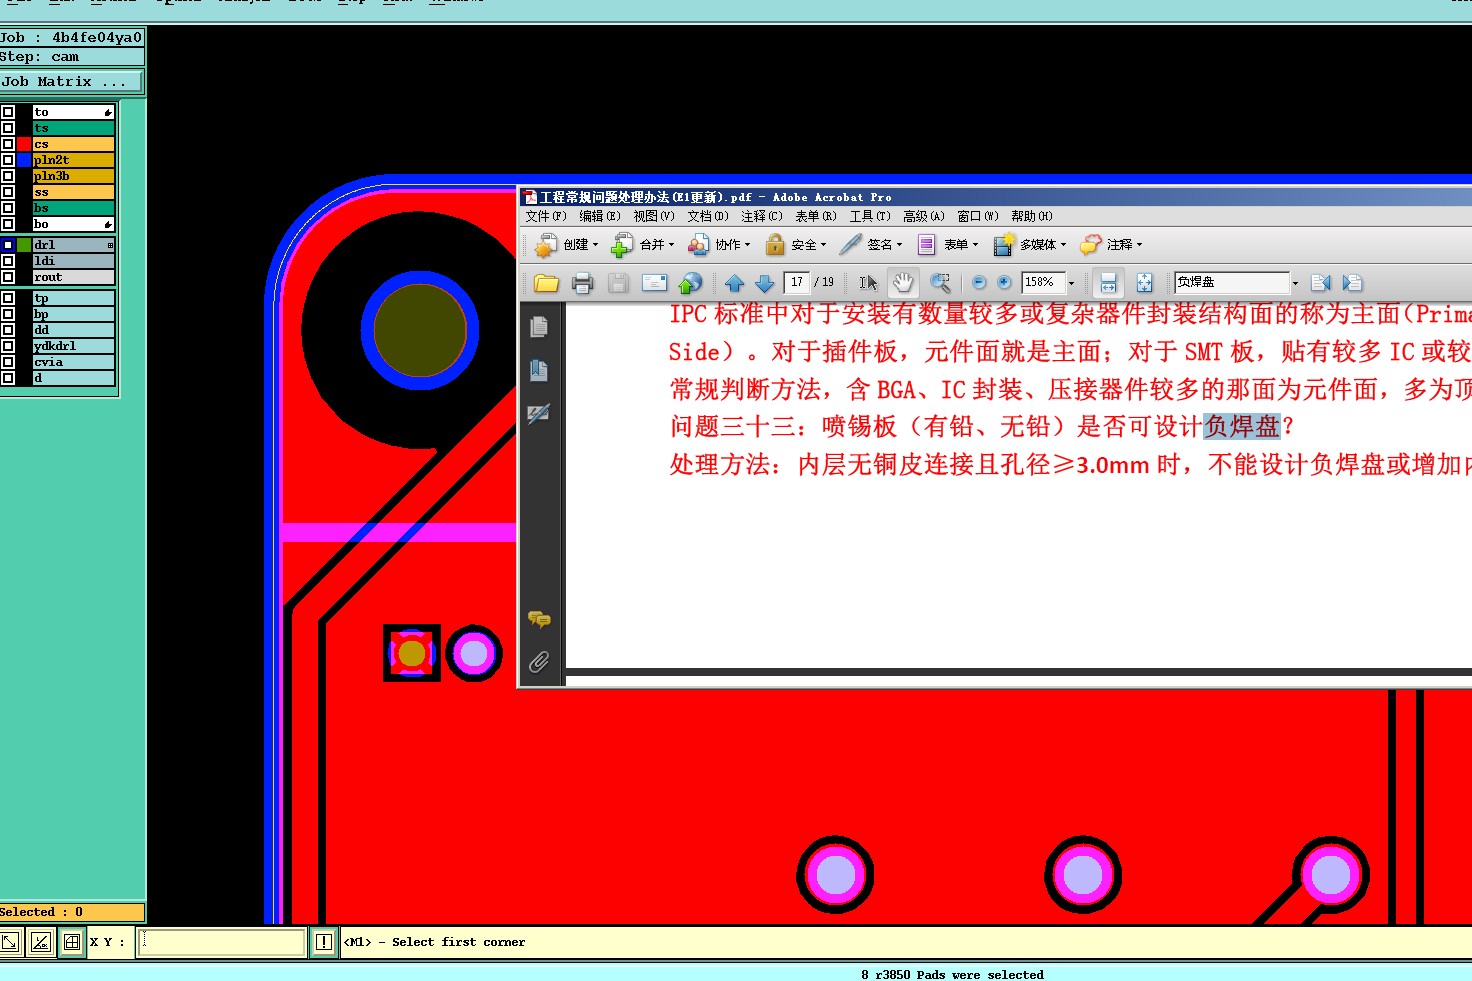Find next search result icon
The image size is (1472, 981).
tap(1352, 283)
